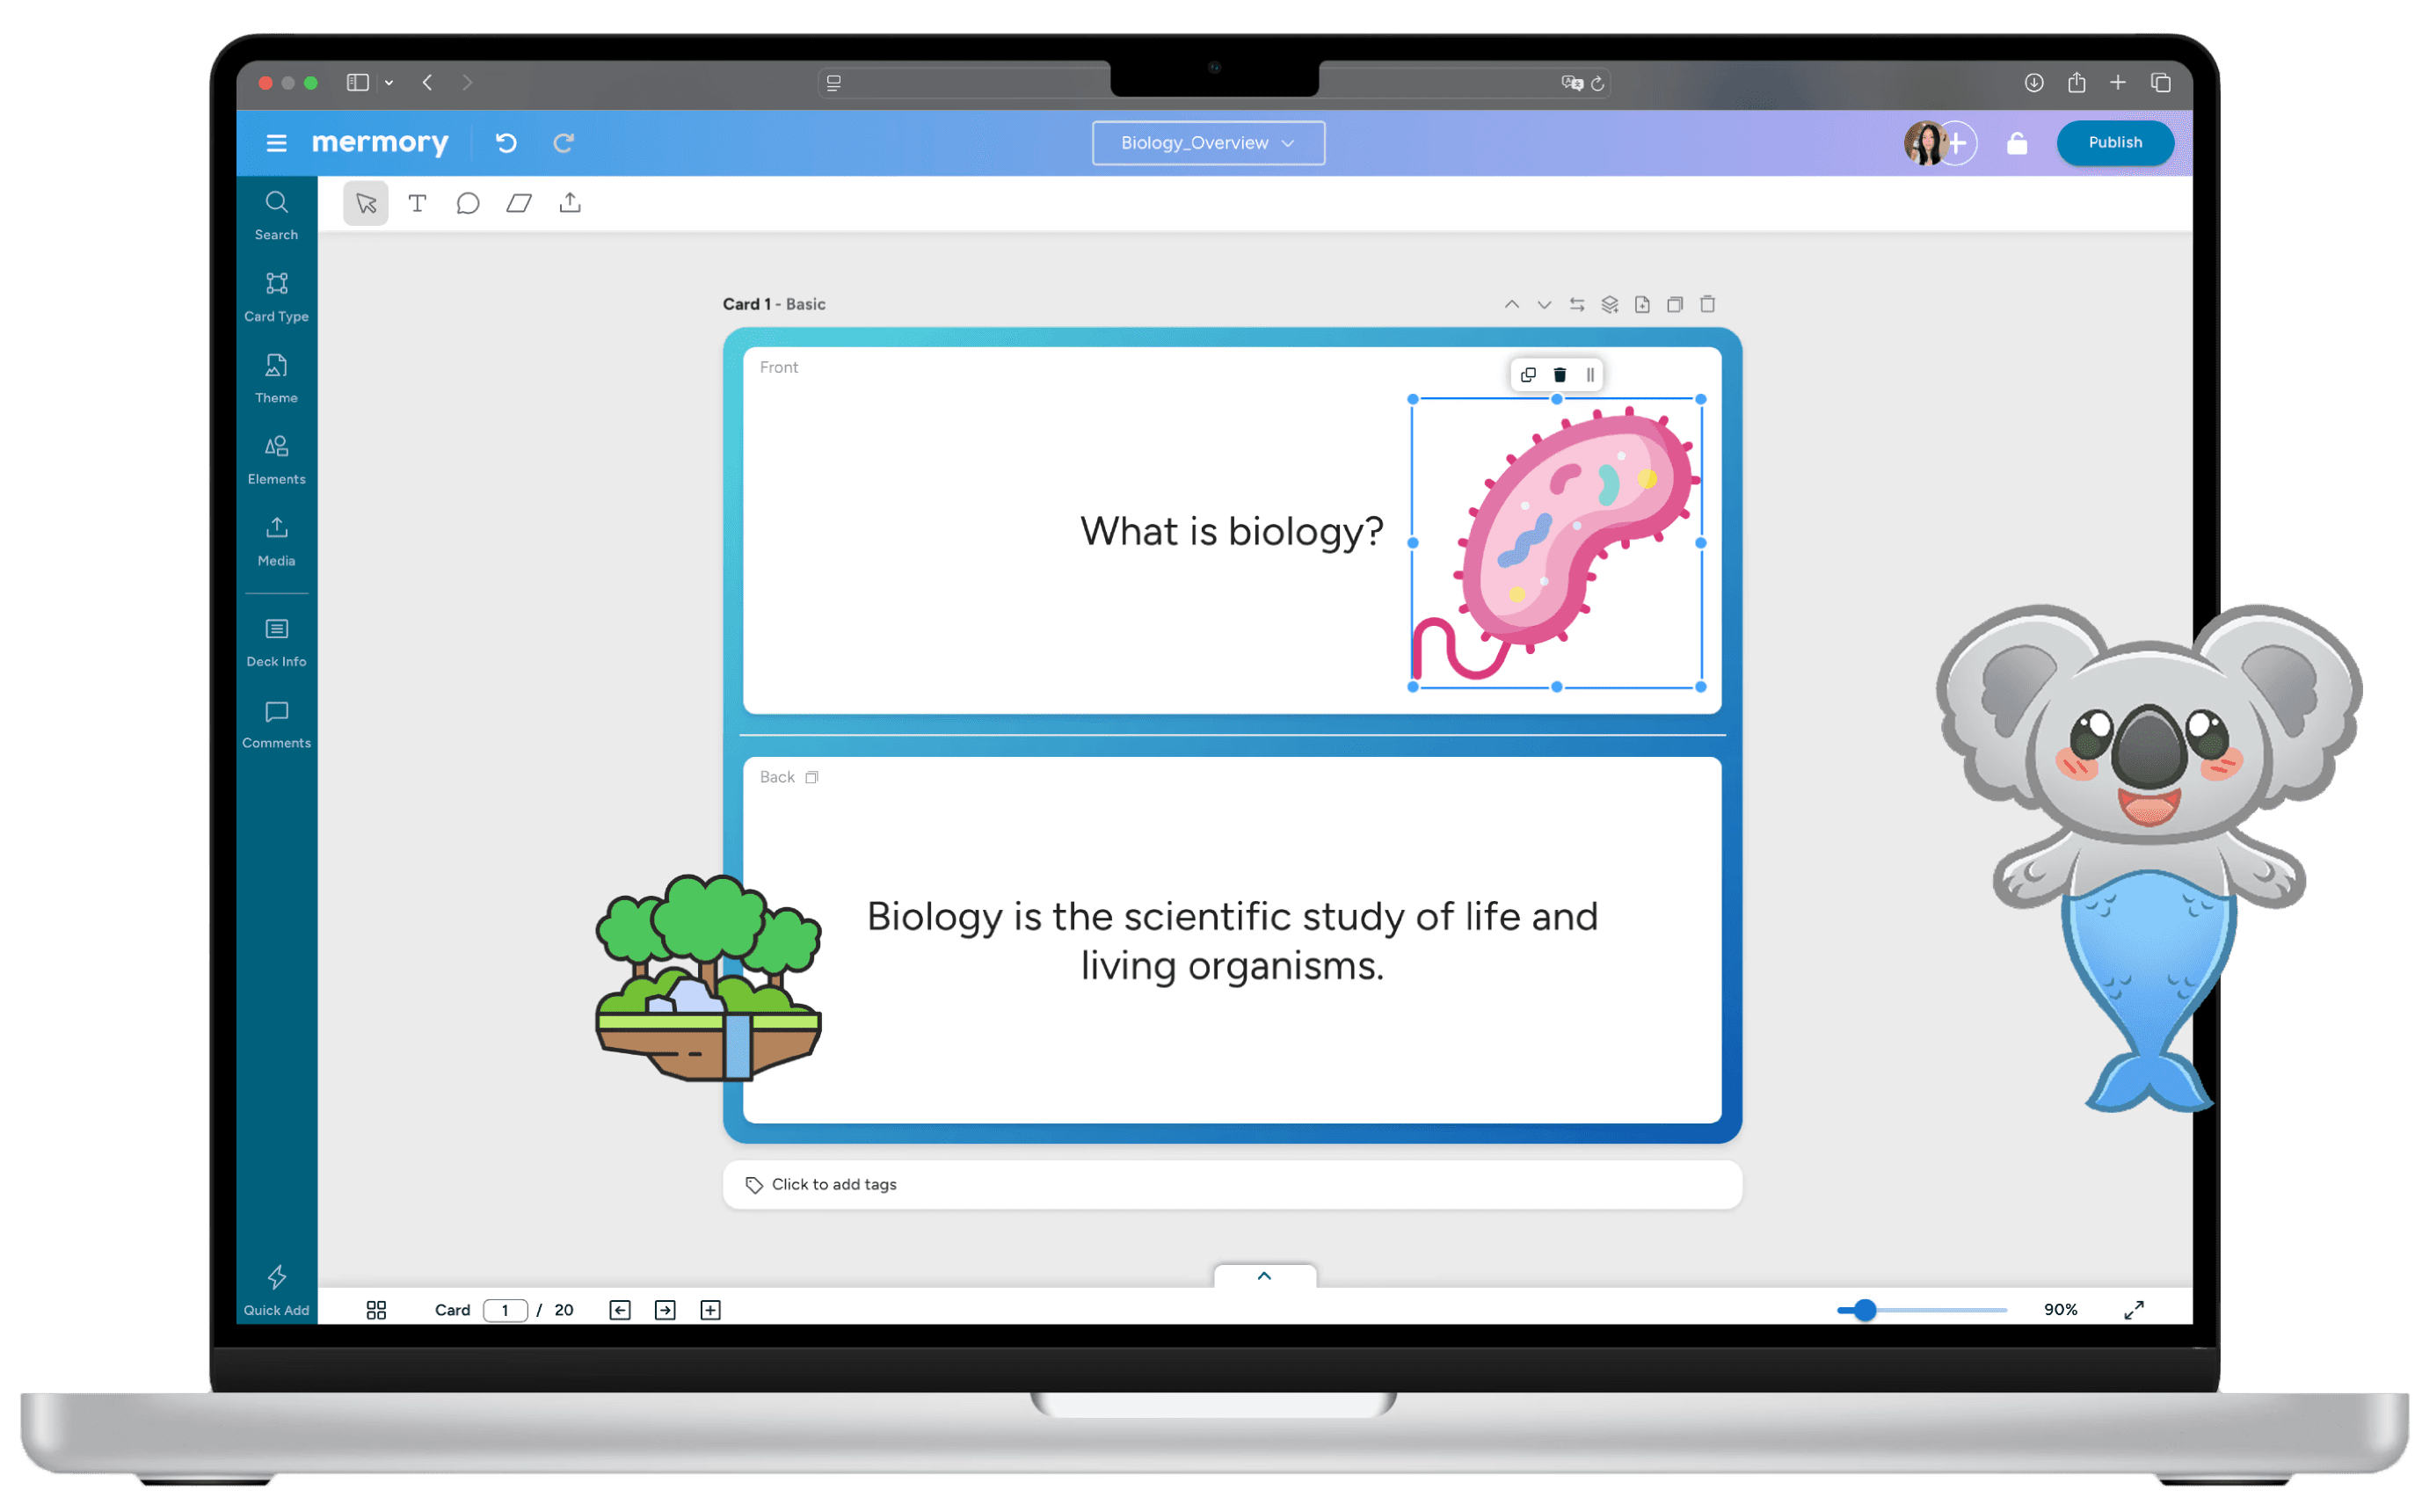Duplicate the selected bacteria image

(1527, 375)
